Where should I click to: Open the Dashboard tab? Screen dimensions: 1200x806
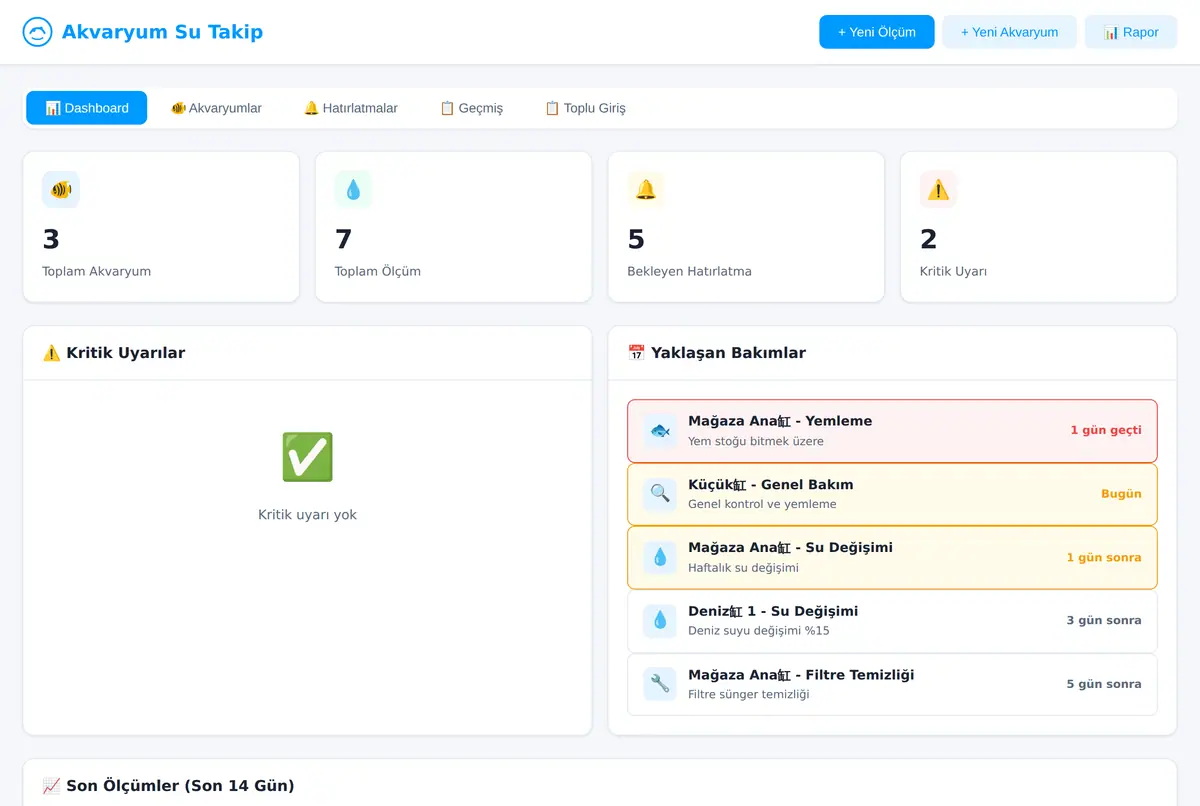coord(87,108)
